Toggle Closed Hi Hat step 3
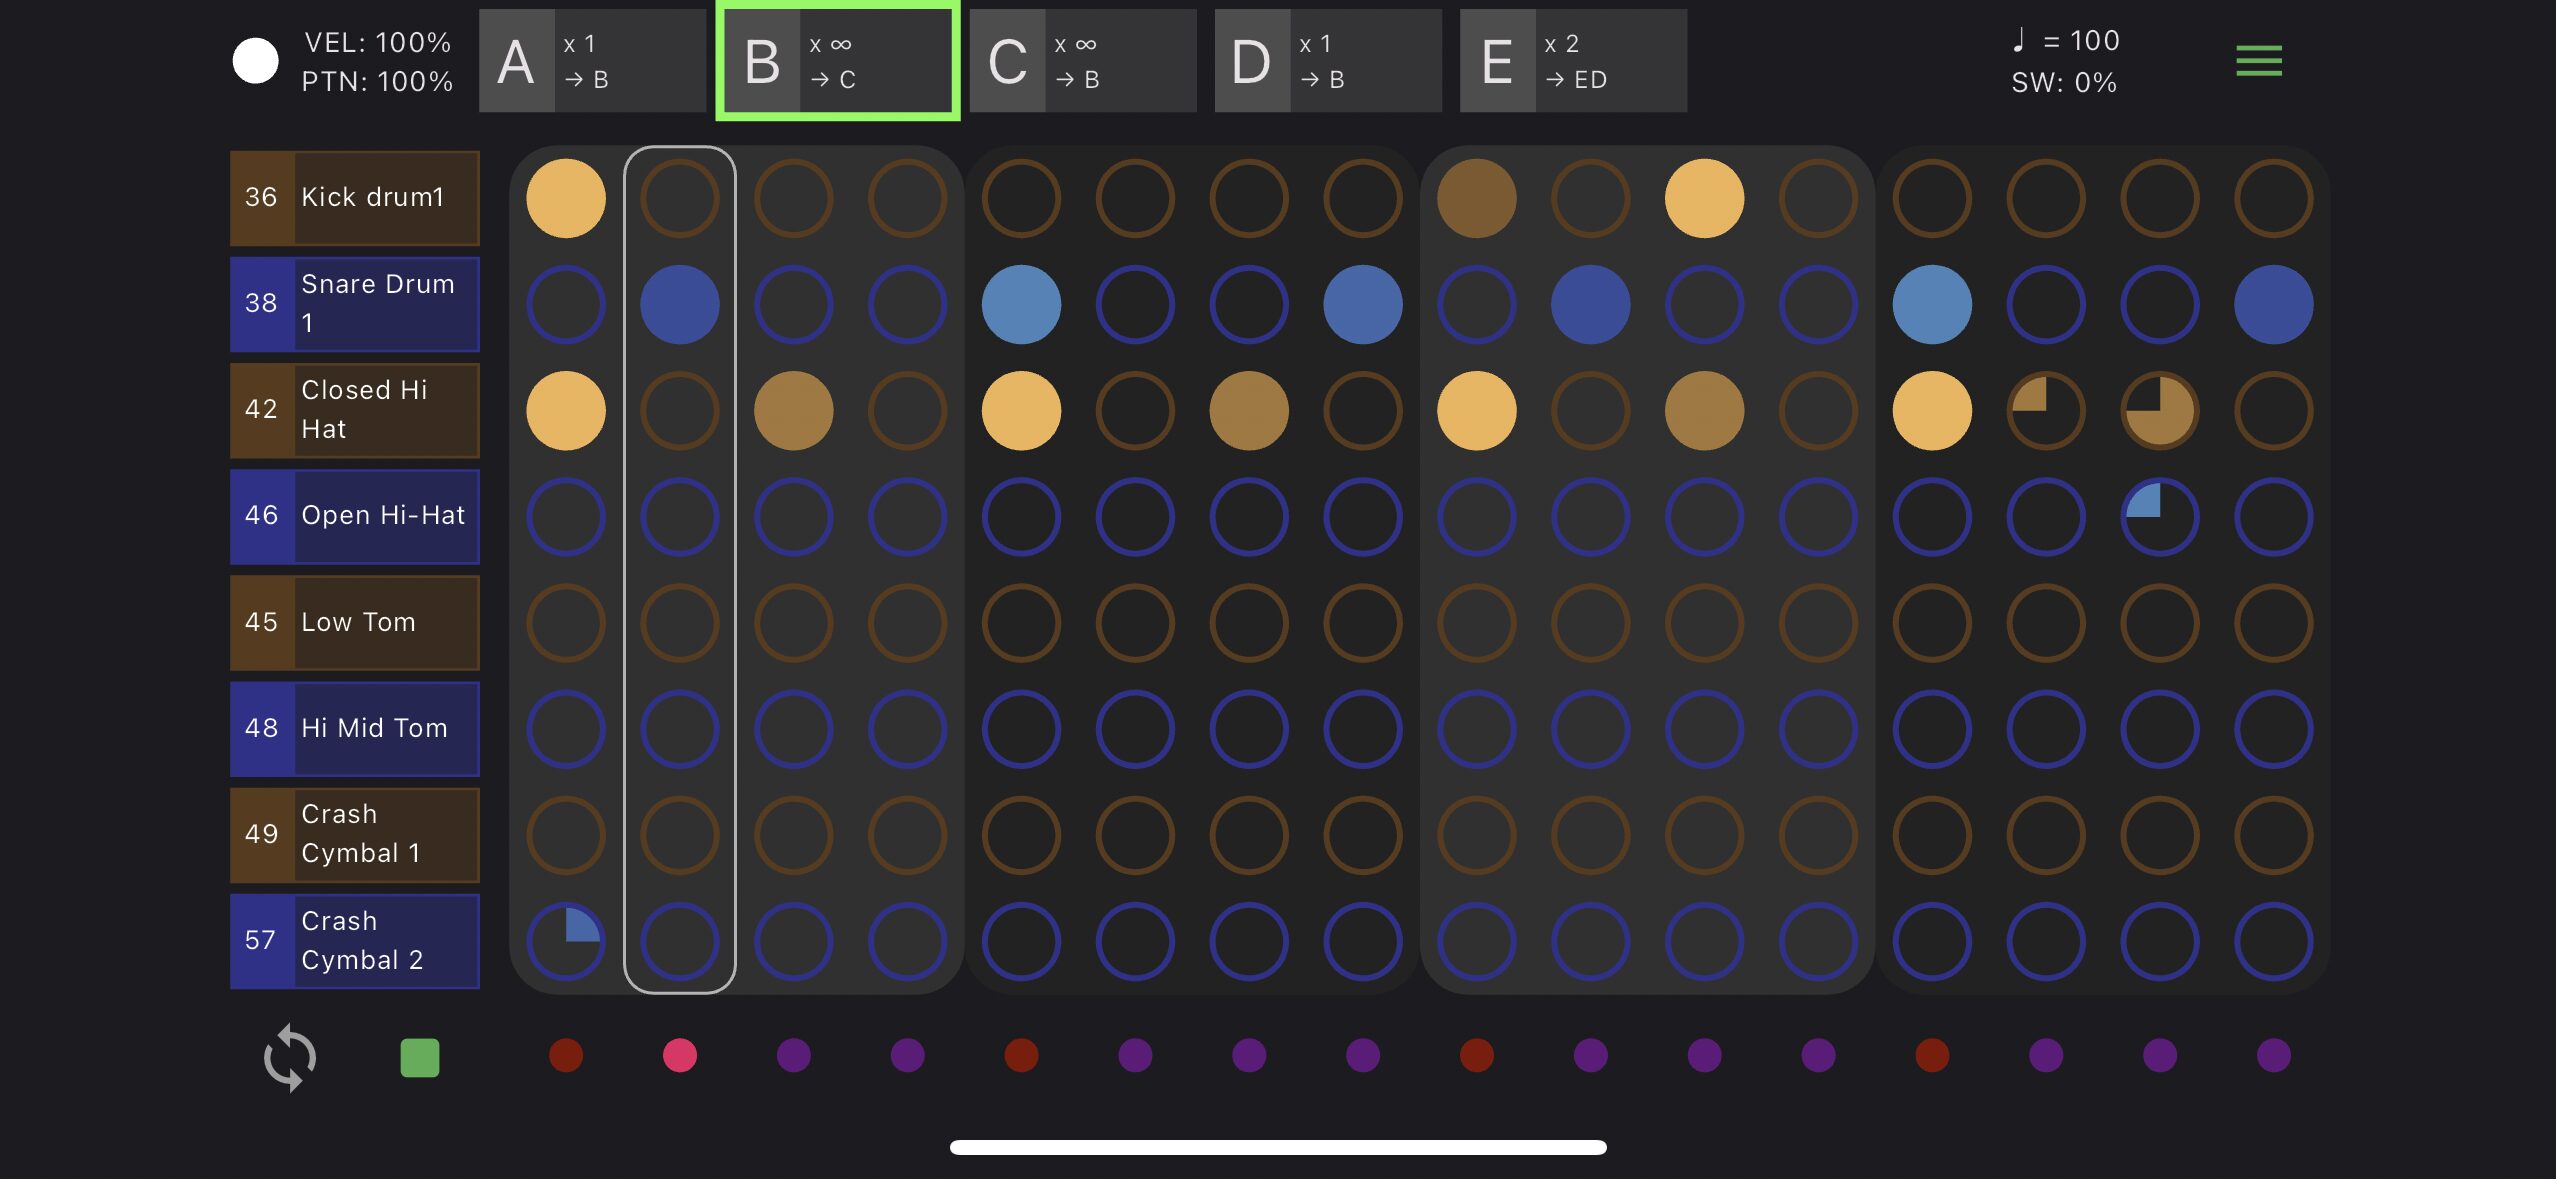Image resolution: width=2556 pixels, height=1179 pixels. [x=794, y=410]
